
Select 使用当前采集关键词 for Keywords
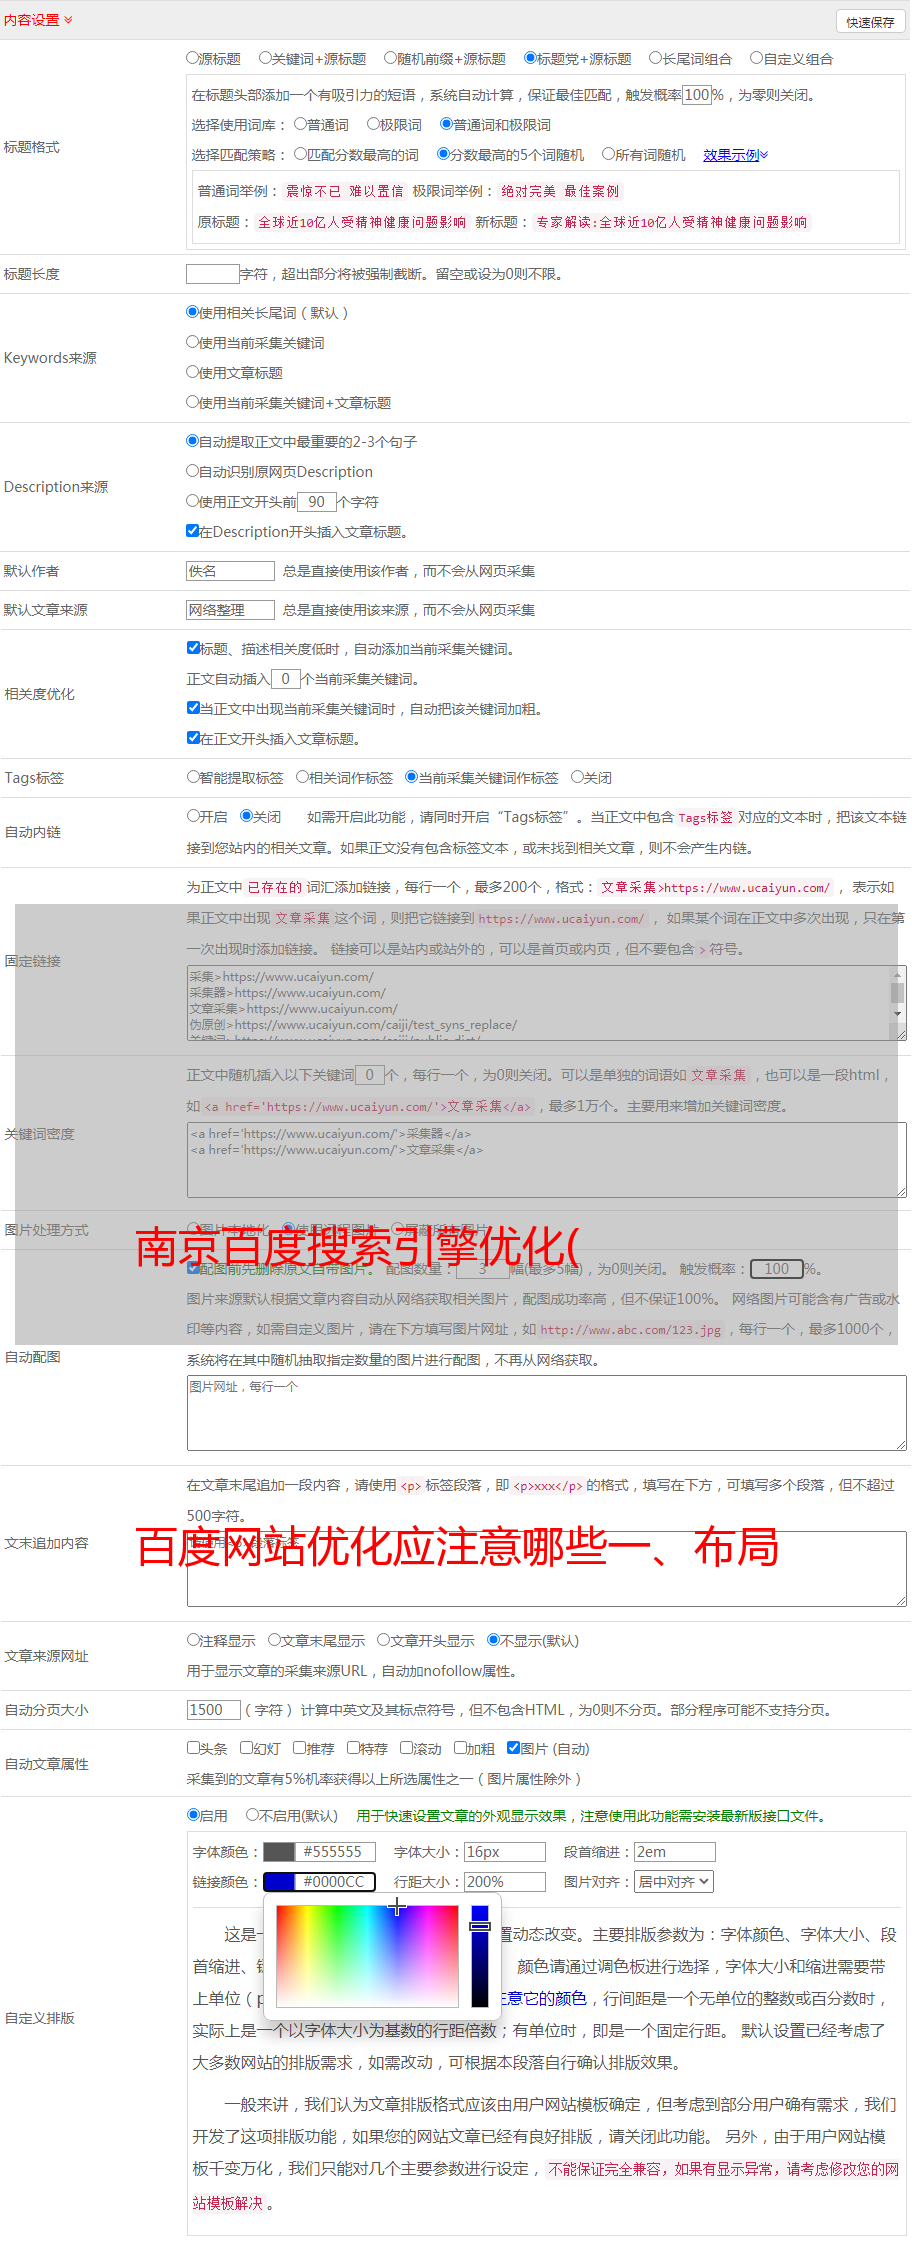pyautogui.click(x=193, y=342)
